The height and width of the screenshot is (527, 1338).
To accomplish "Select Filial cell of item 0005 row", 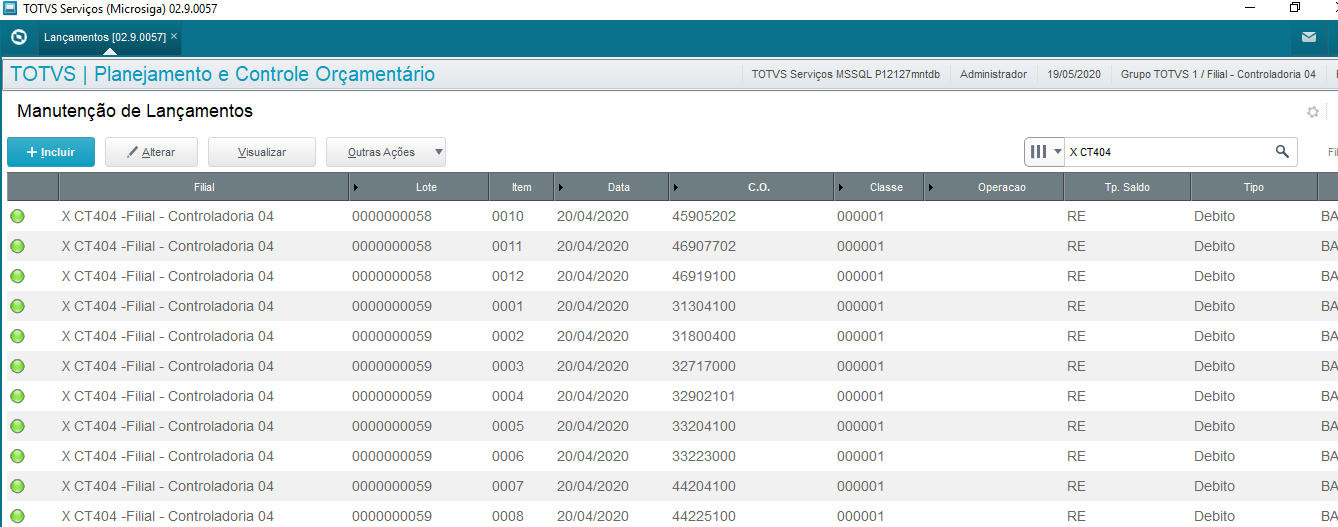I will pyautogui.click(x=167, y=426).
